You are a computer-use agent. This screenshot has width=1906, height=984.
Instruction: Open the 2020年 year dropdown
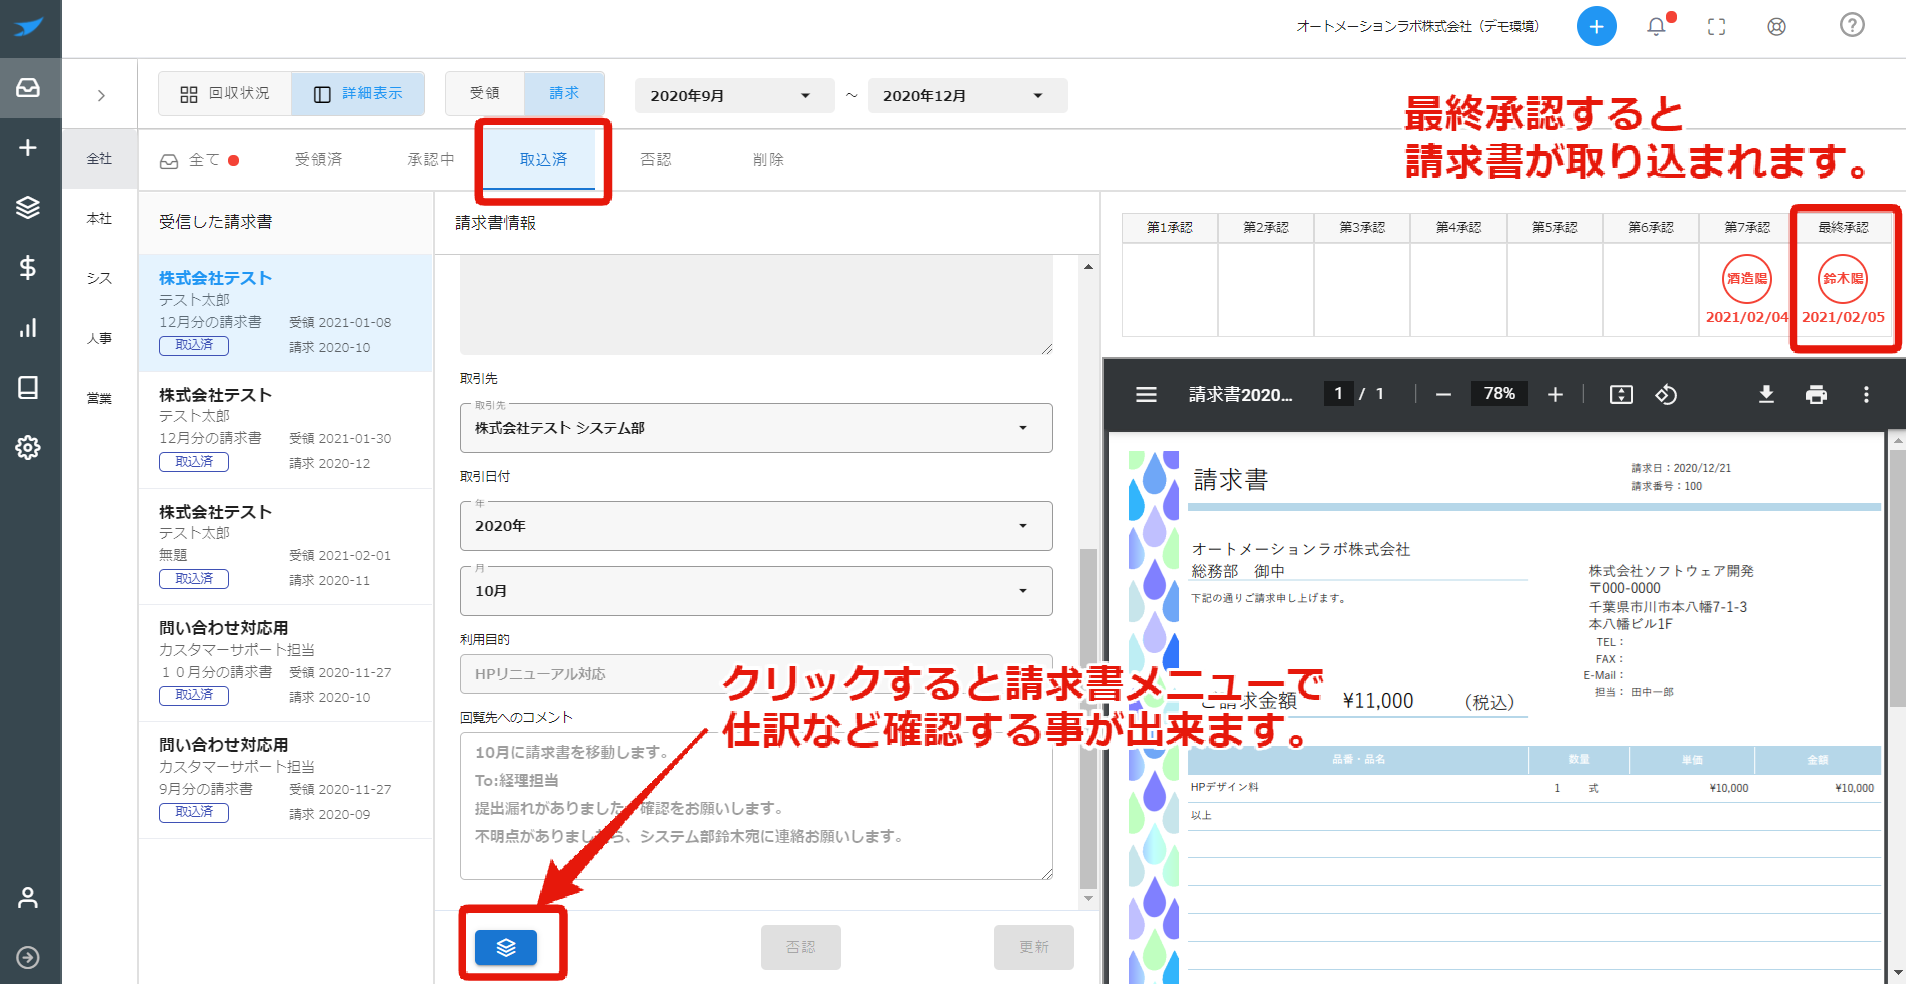[756, 526]
